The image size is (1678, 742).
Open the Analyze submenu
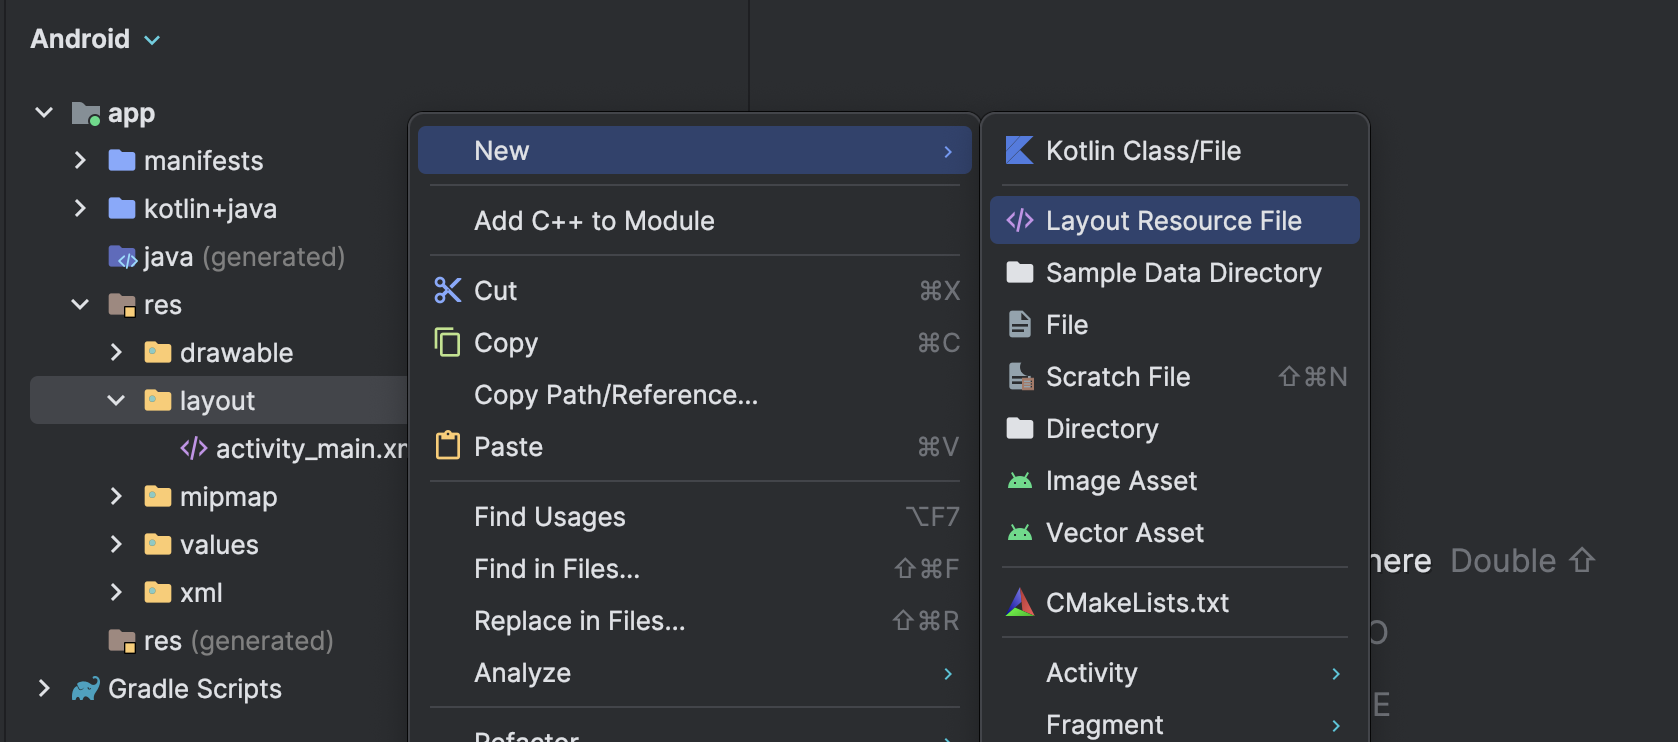[695, 672]
